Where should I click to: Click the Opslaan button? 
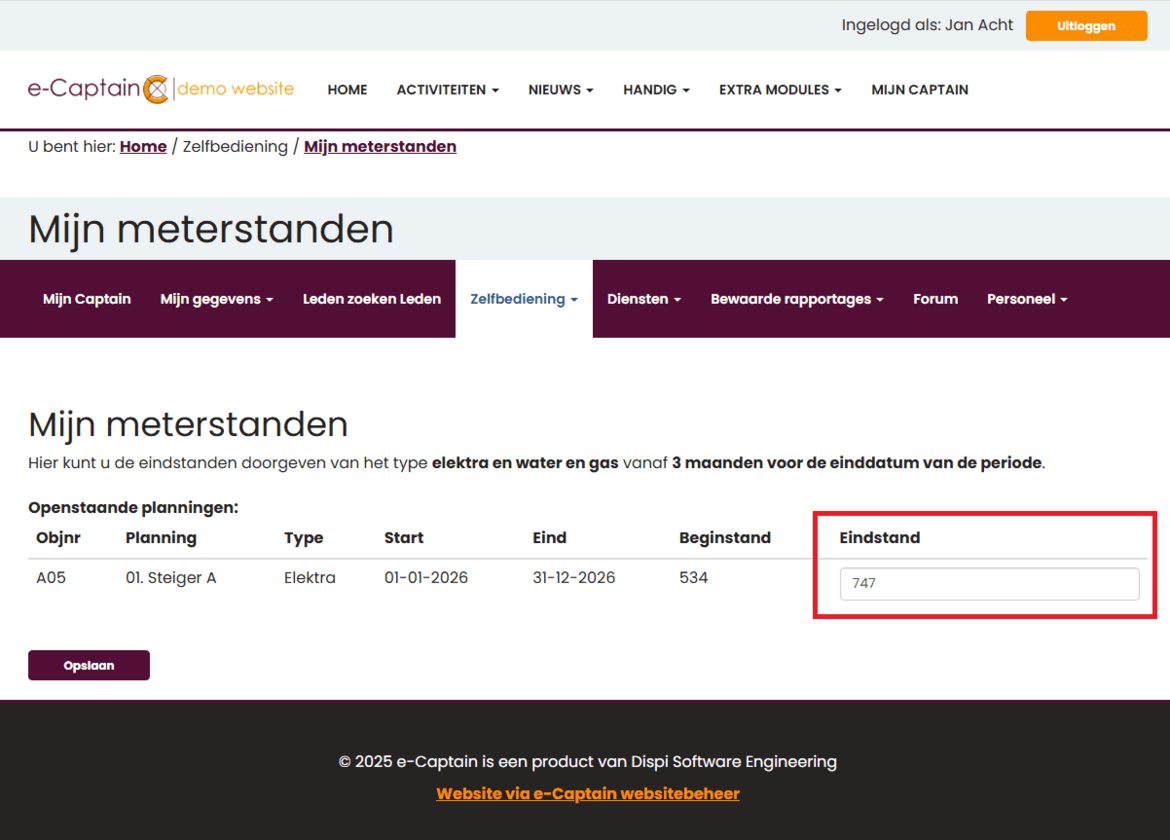pyautogui.click(x=89, y=665)
